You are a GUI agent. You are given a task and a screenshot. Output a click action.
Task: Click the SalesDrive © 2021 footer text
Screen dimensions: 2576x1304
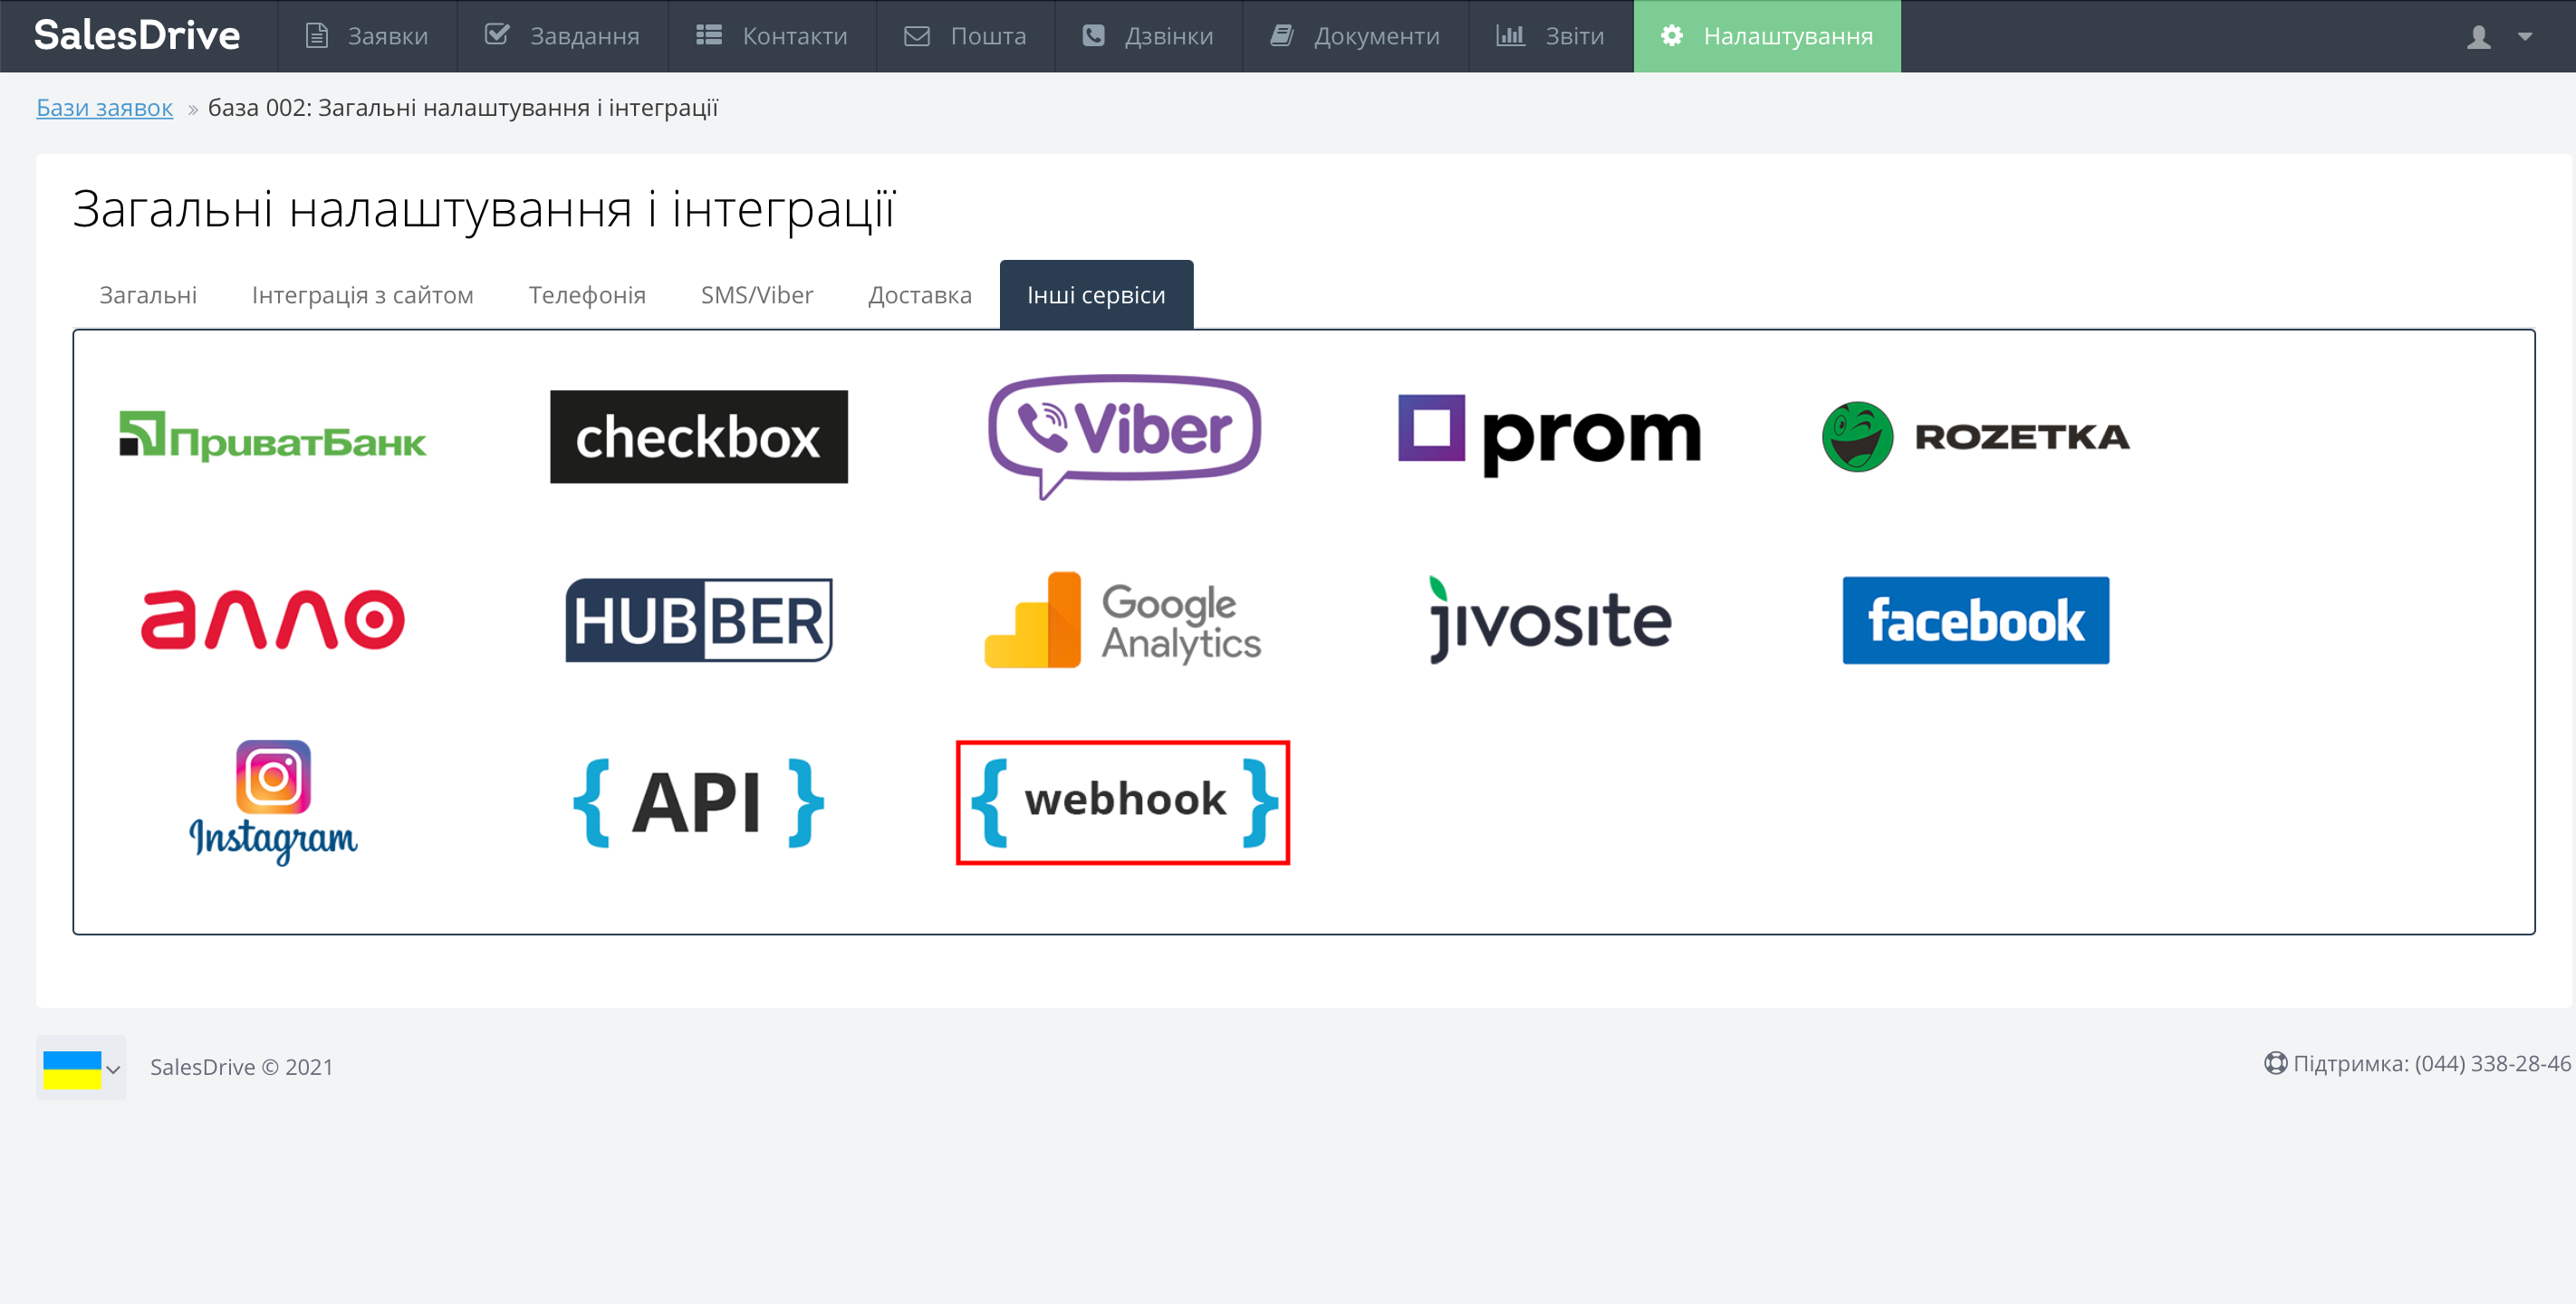tap(241, 1067)
